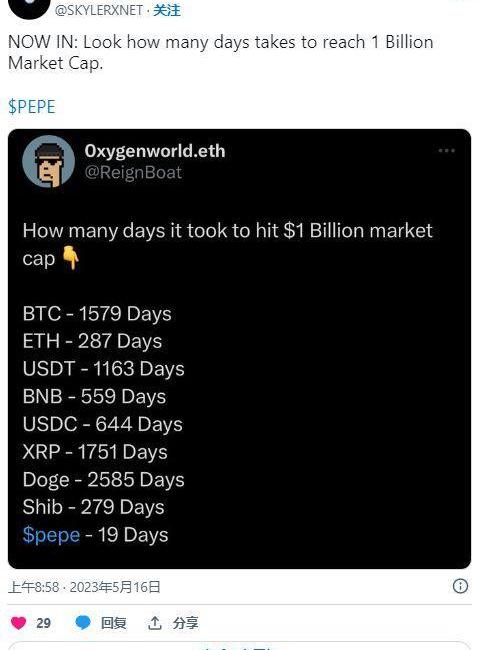Click the @SKYLERXNET handle
Screen dimensions: 482x650
99,10
